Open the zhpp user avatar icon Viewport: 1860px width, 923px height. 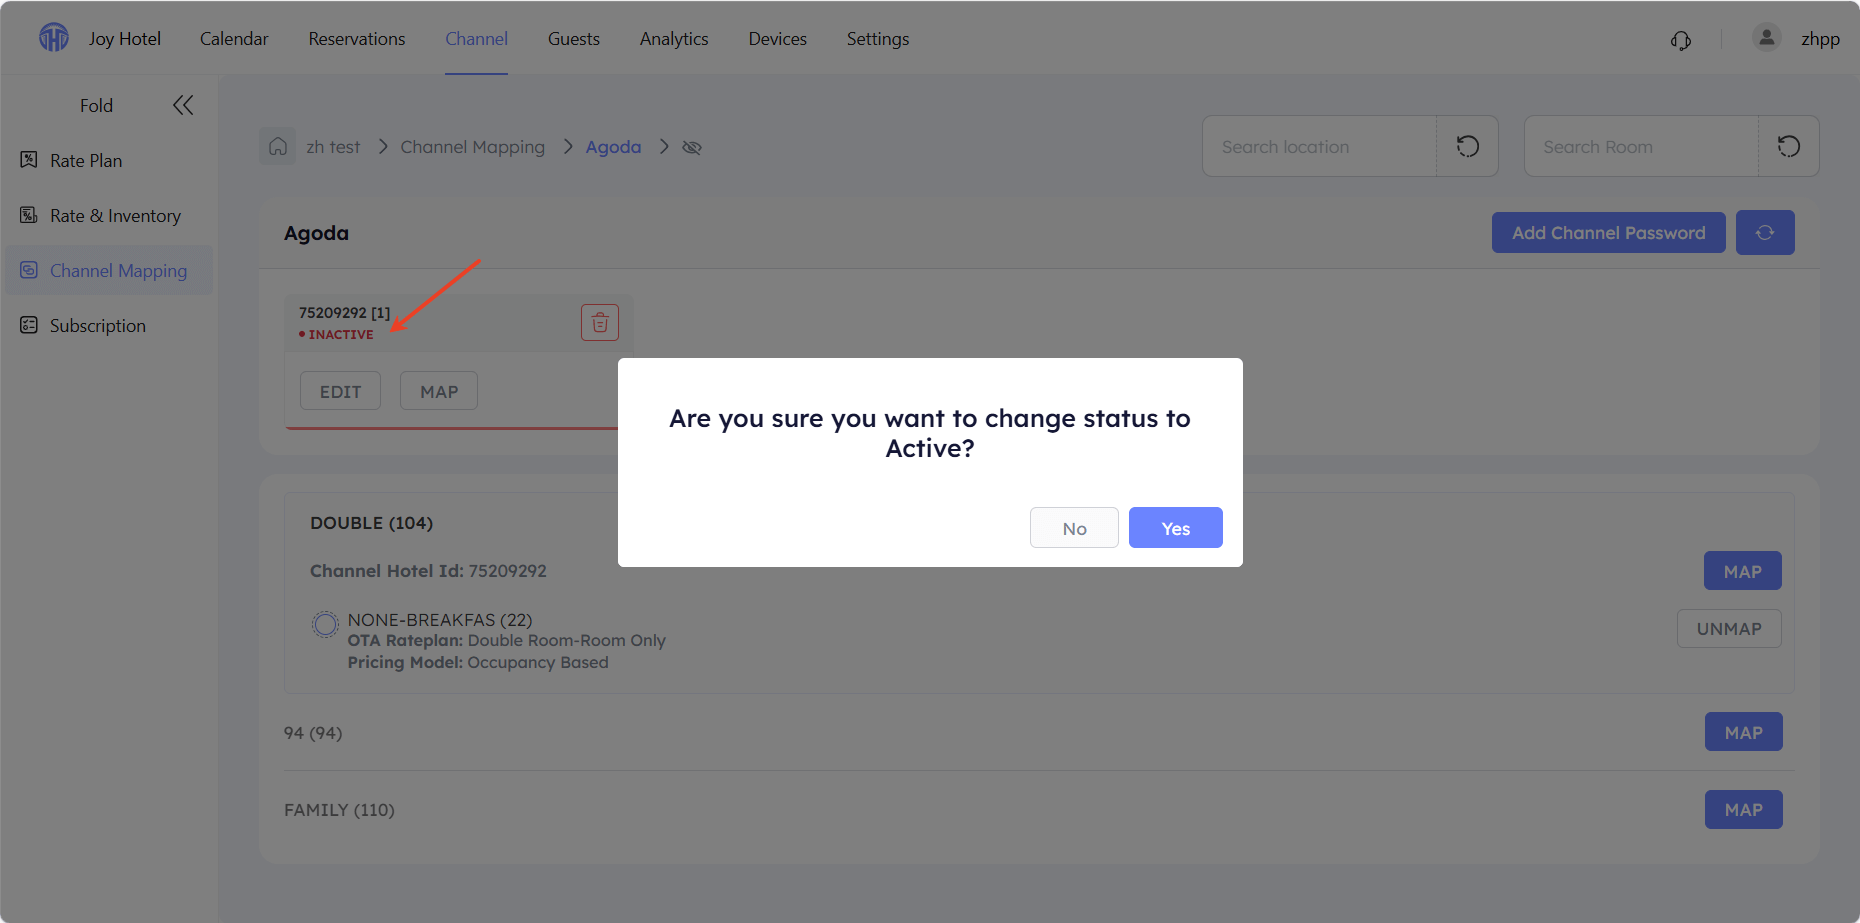pos(1767,38)
